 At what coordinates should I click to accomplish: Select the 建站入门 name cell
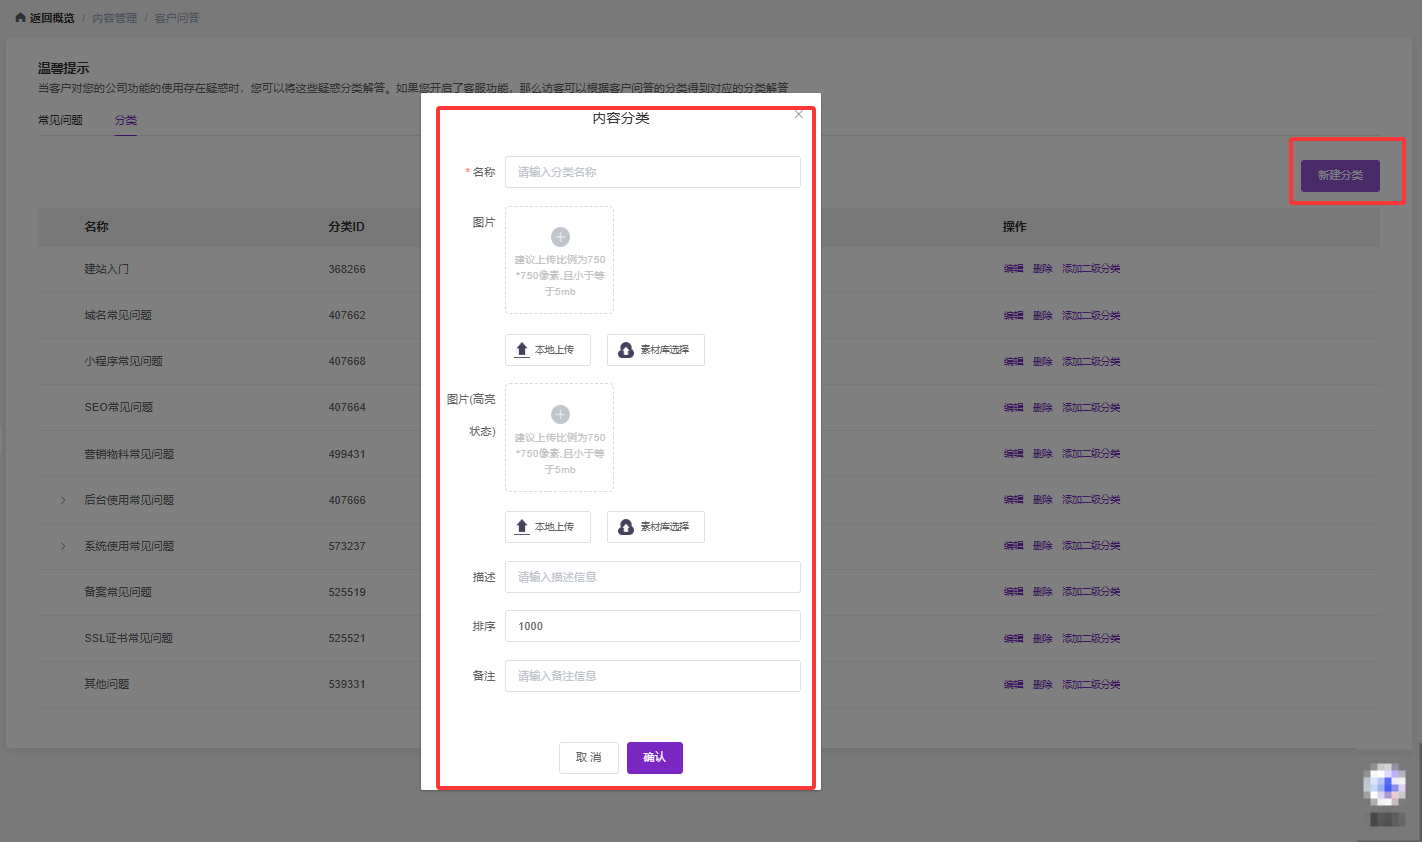point(106,269)
